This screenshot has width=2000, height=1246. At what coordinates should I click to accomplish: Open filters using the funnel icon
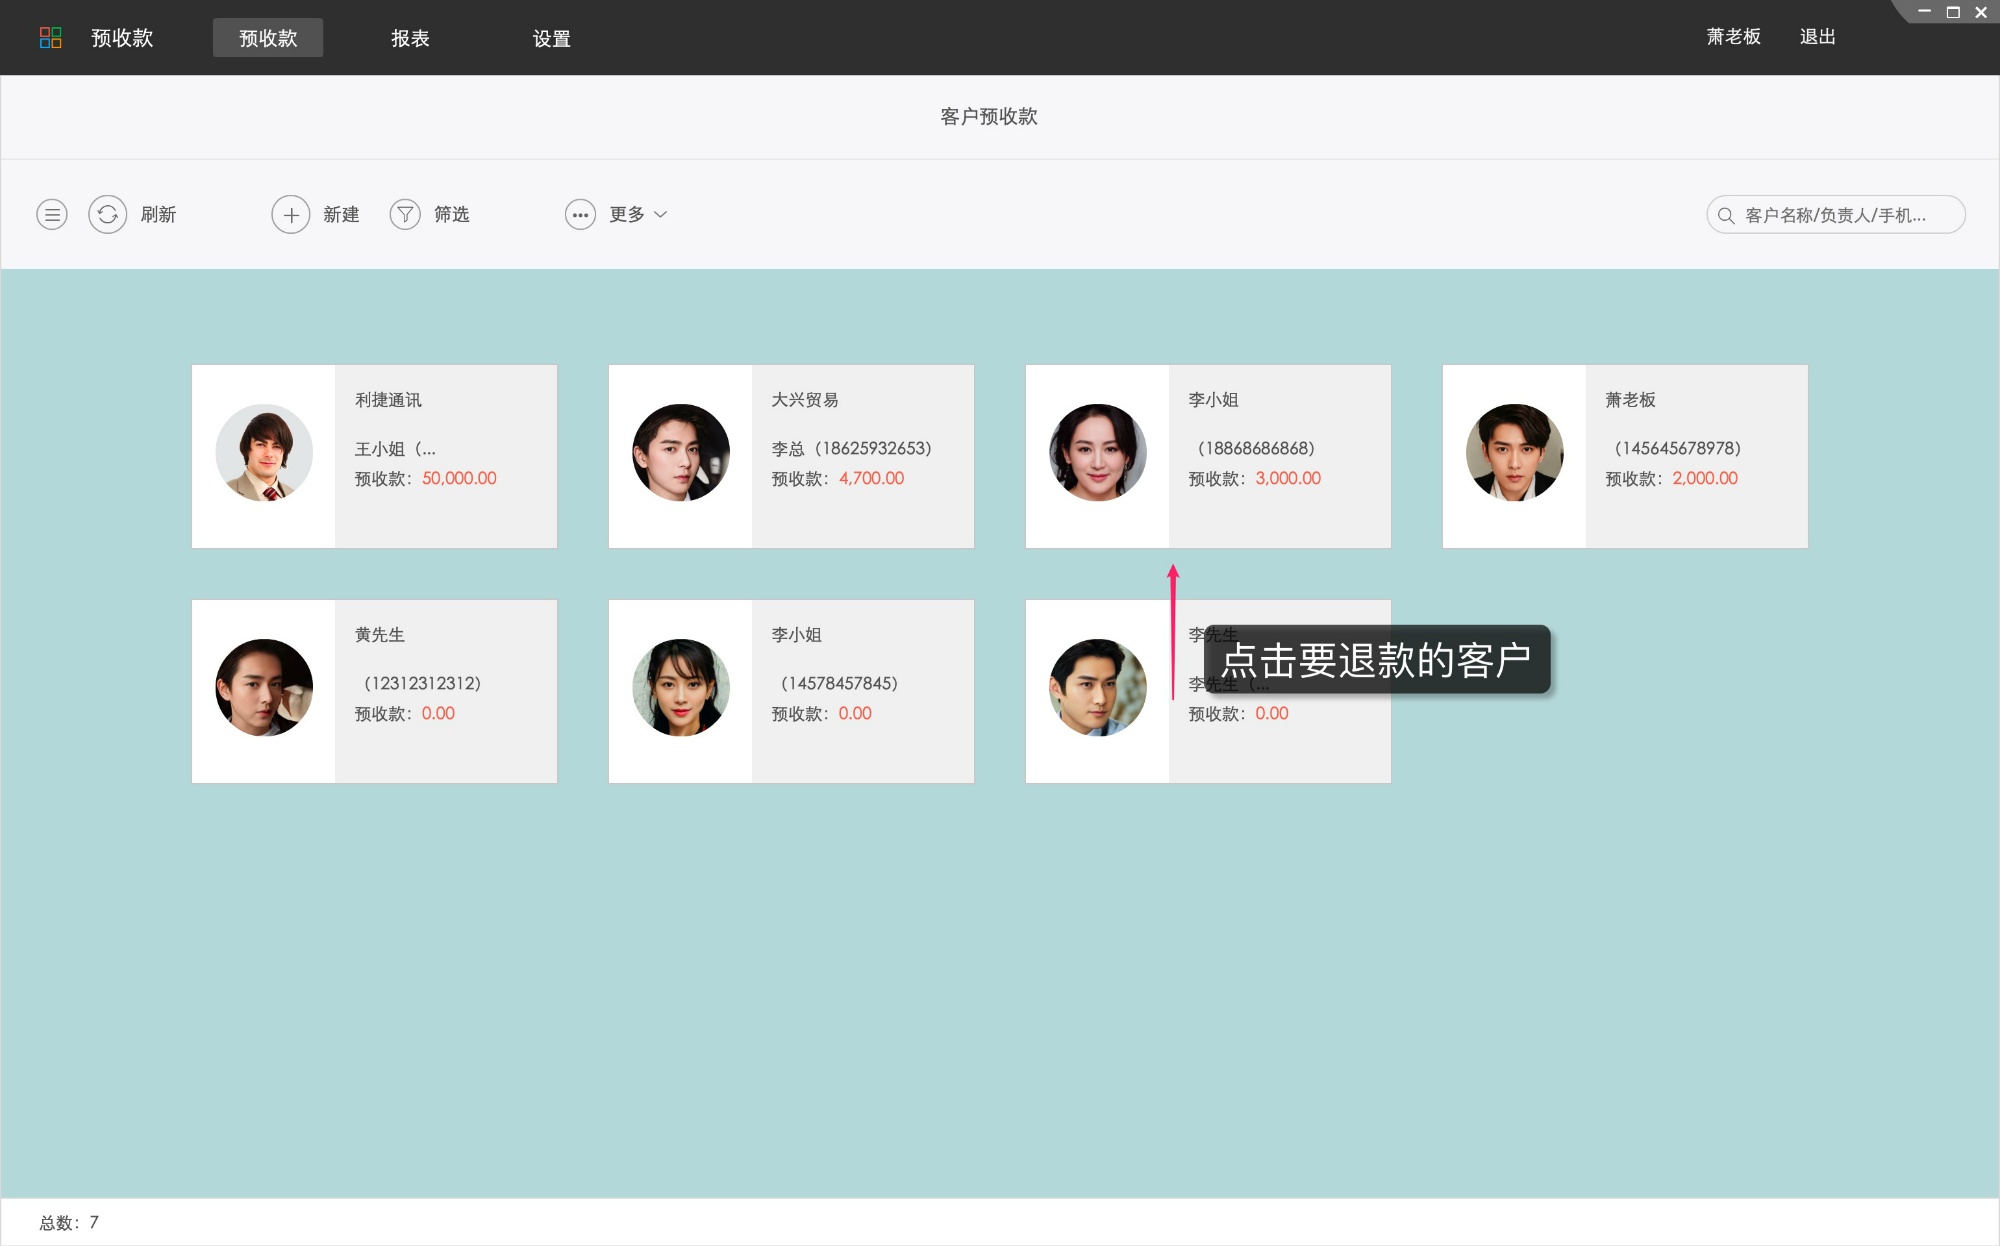click(405, 214)
